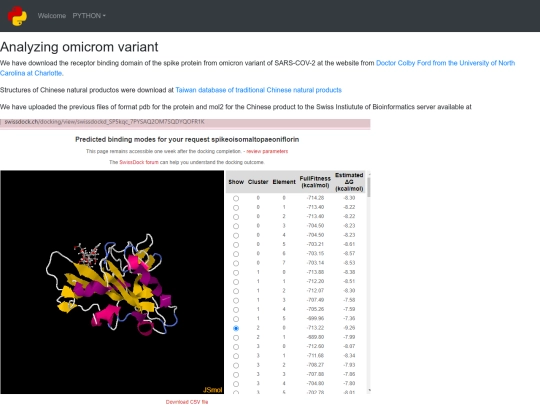Select radio for FullFitness -707.49 row
540x405 pixels.
236,301
